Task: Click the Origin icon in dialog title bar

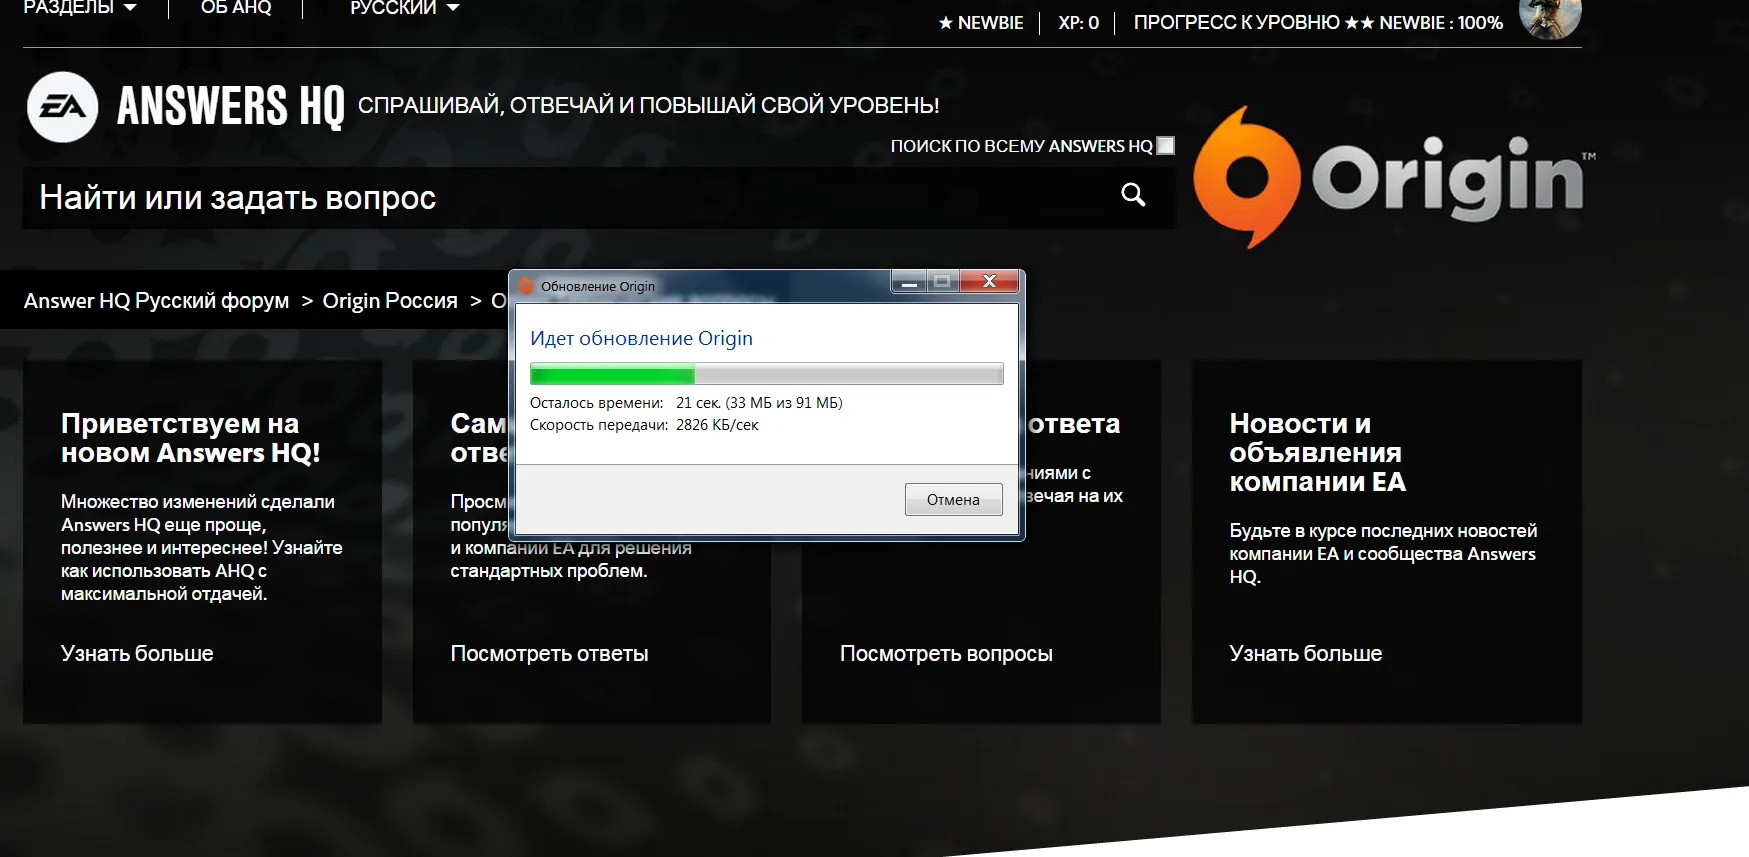Action: pyautogui.click(x=527, y=287)
